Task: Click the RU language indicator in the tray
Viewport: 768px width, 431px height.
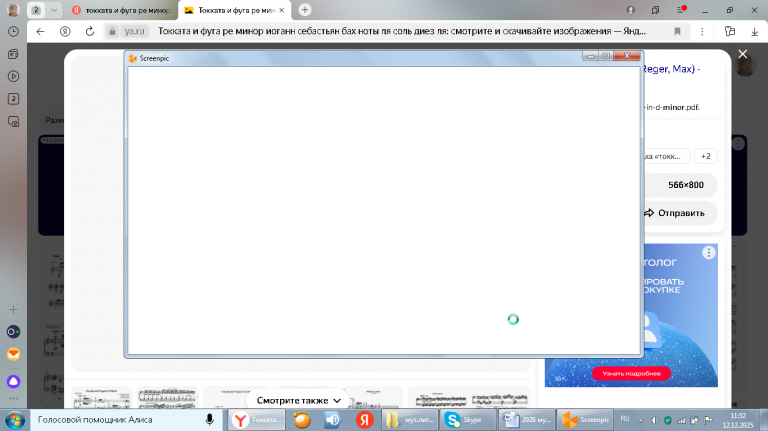Action: click(x=625, y=419)
